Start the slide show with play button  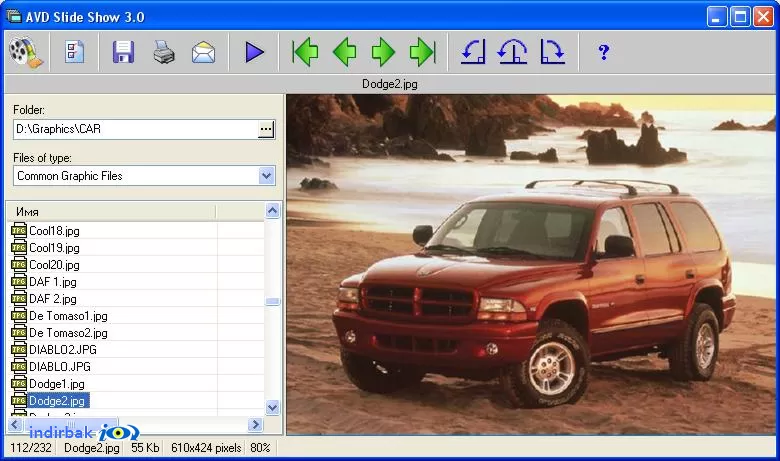tap(254, 52)
